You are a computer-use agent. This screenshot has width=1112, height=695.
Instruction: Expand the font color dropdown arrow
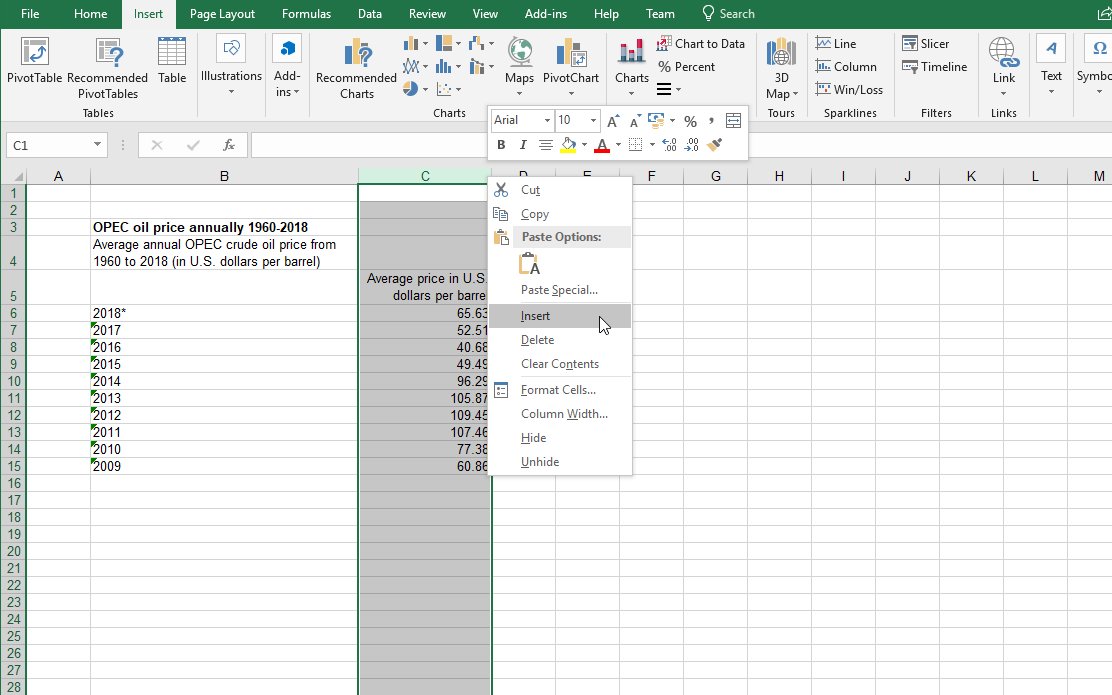point(618,145)
